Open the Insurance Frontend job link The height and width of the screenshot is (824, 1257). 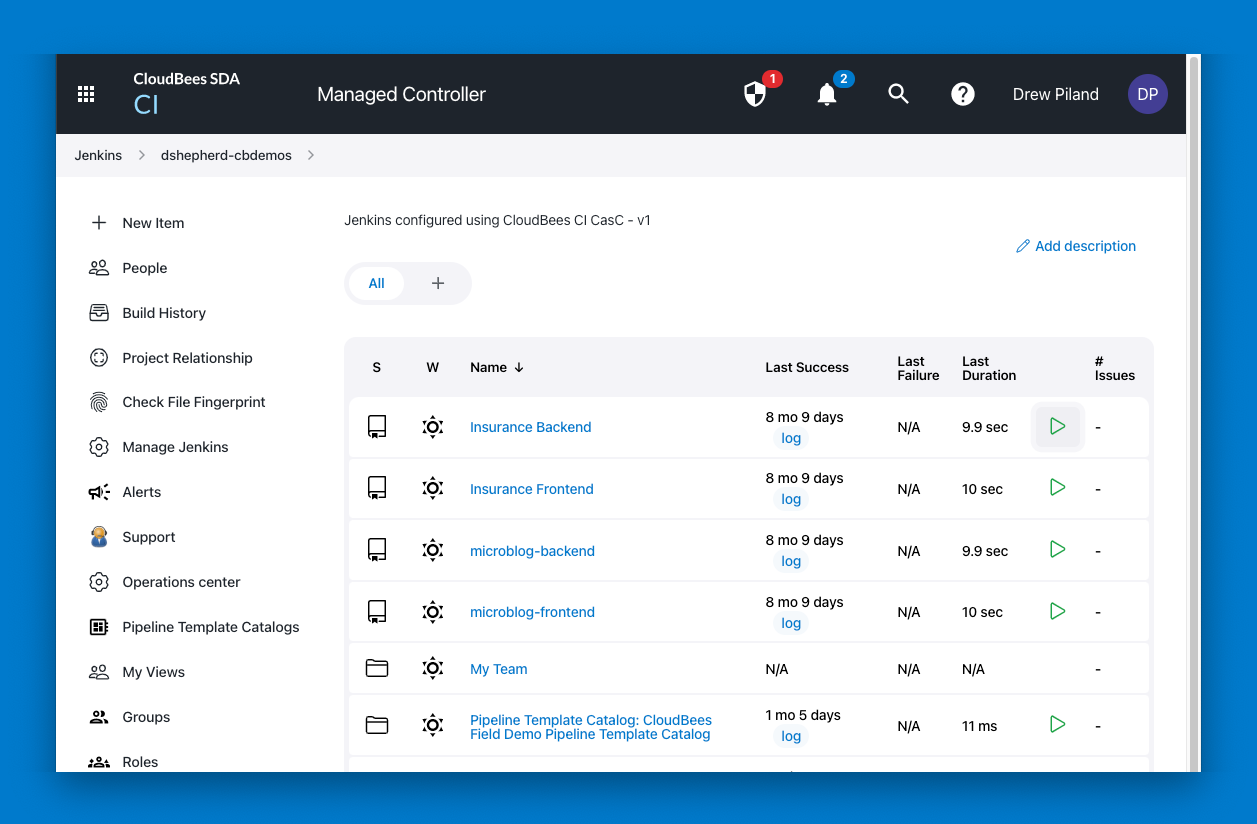click(531, 489)
